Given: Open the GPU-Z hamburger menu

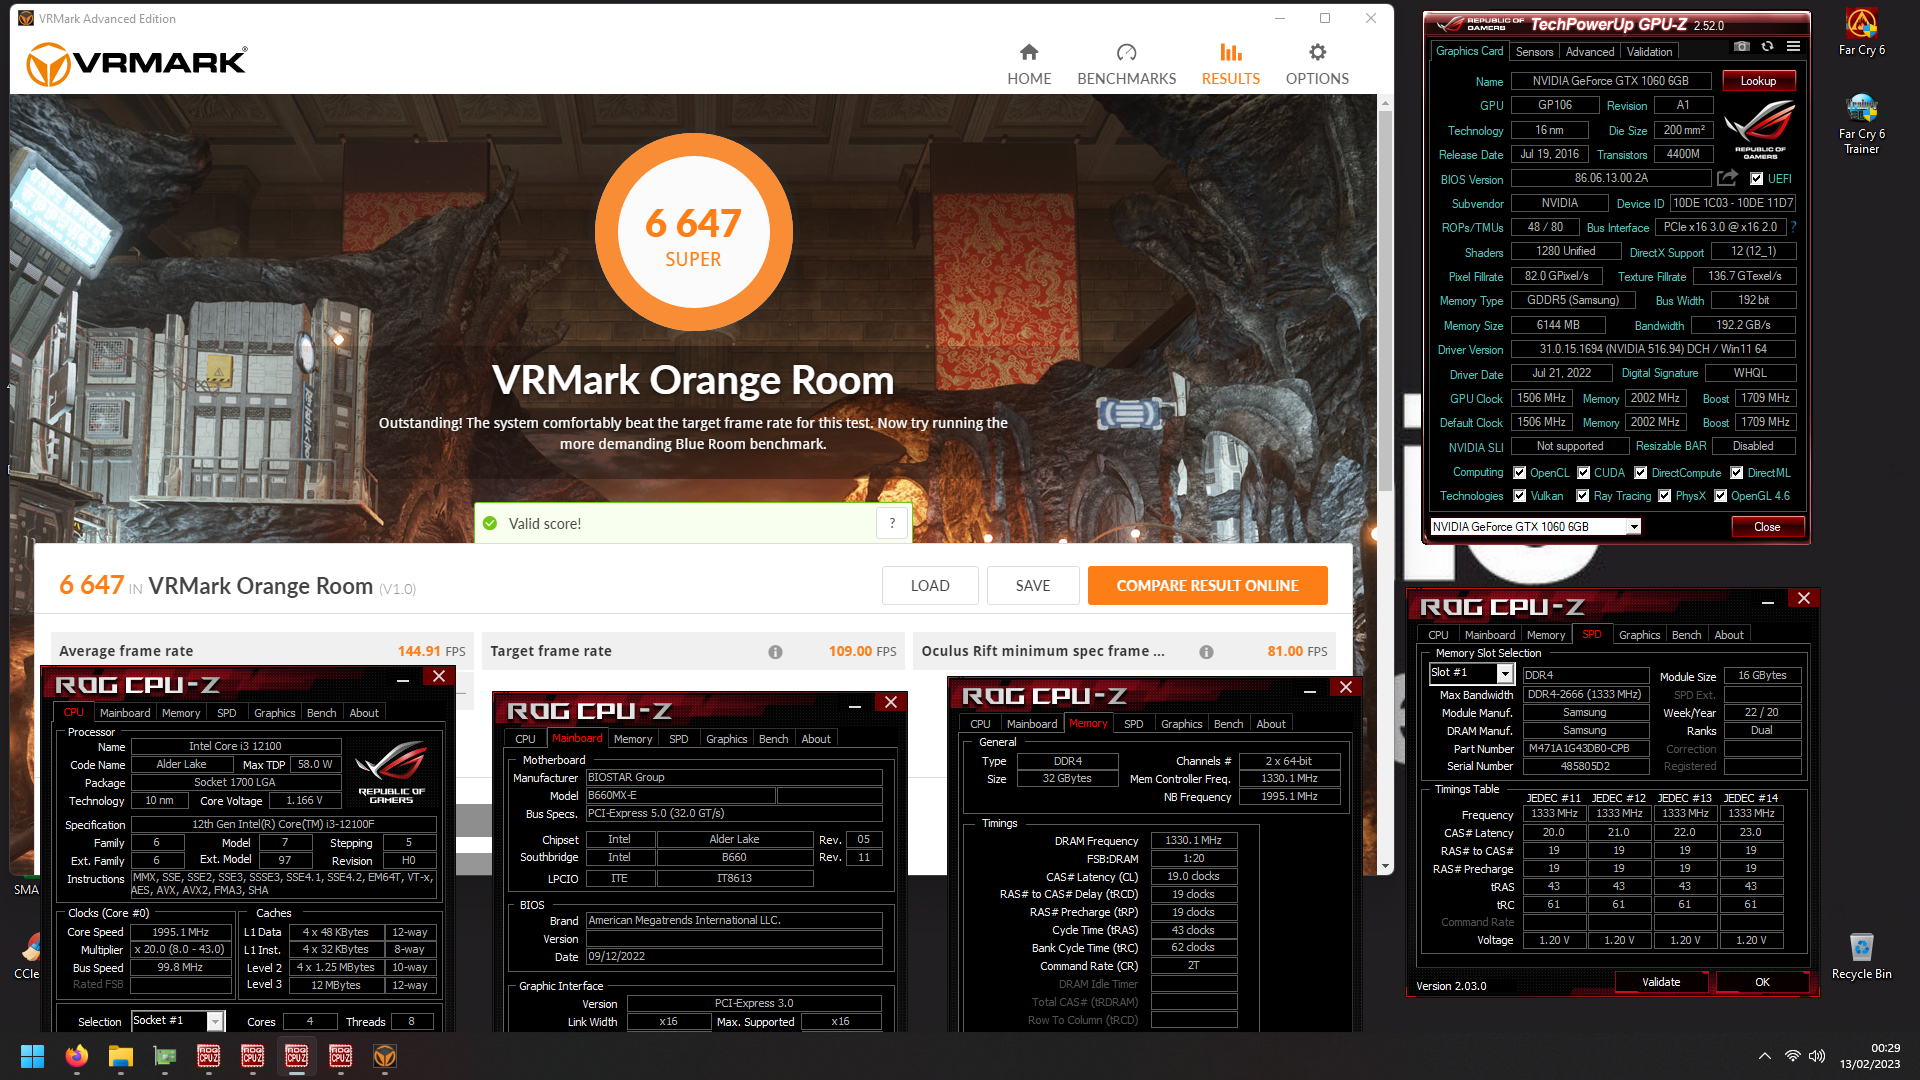Looking at the screenshot, I should tap(1793, 47).
